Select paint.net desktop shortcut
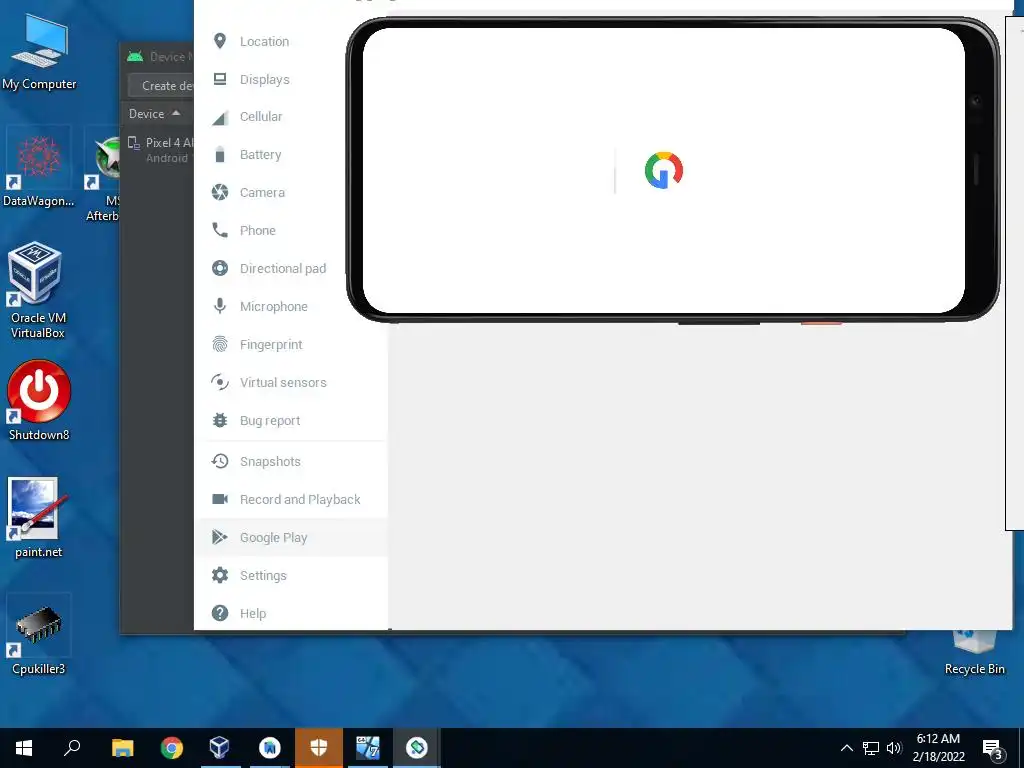 coord(39,517)
